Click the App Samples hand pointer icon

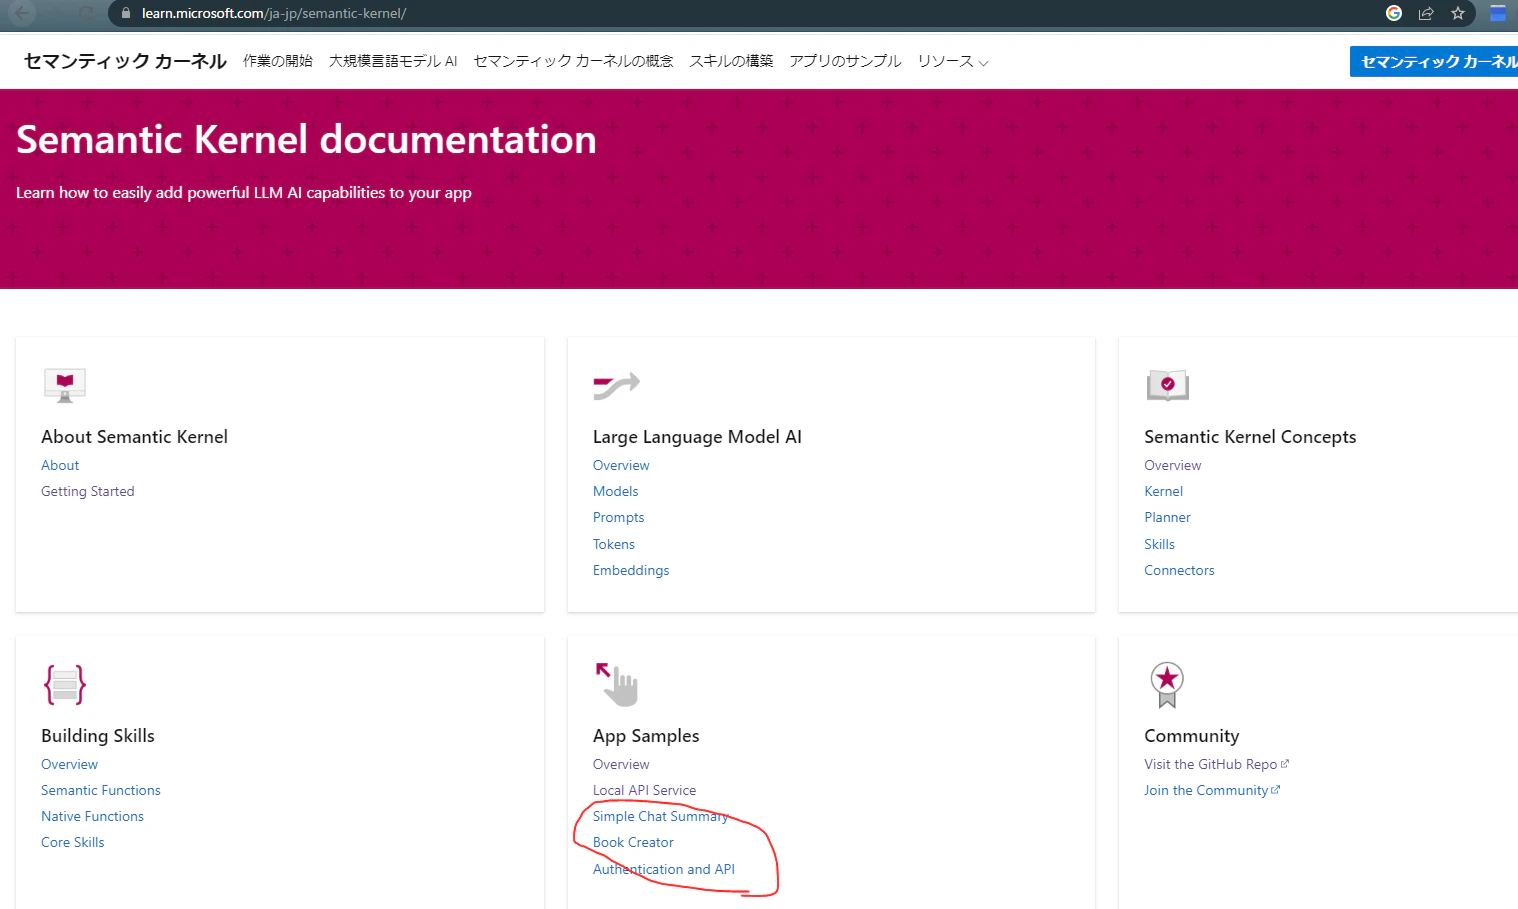(x=617, y=684)
